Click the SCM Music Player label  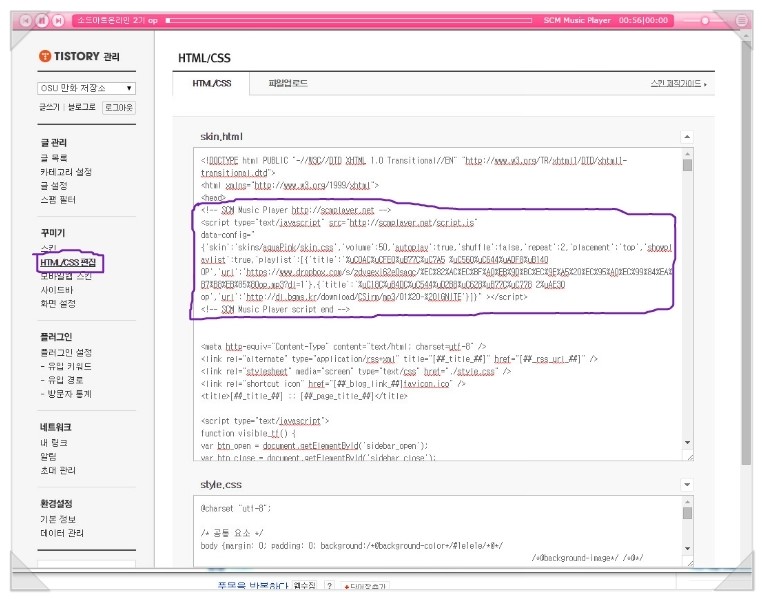(577, 20)
